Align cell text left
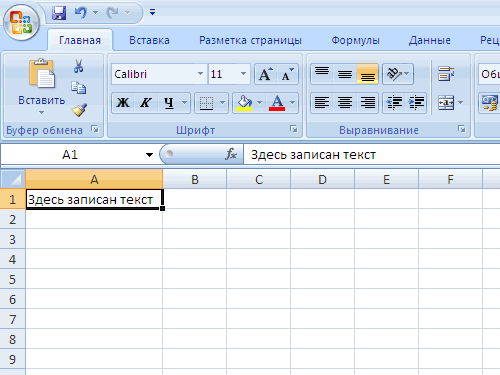 tap(322, 103)
